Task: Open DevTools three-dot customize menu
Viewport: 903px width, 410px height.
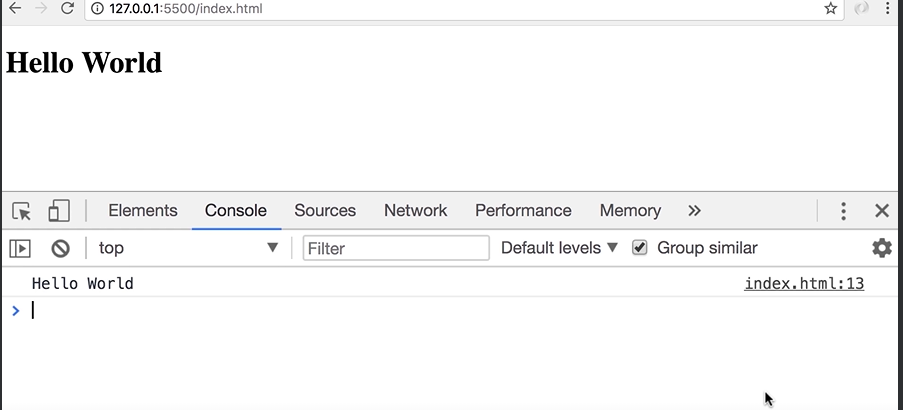Action: [843, 211]
